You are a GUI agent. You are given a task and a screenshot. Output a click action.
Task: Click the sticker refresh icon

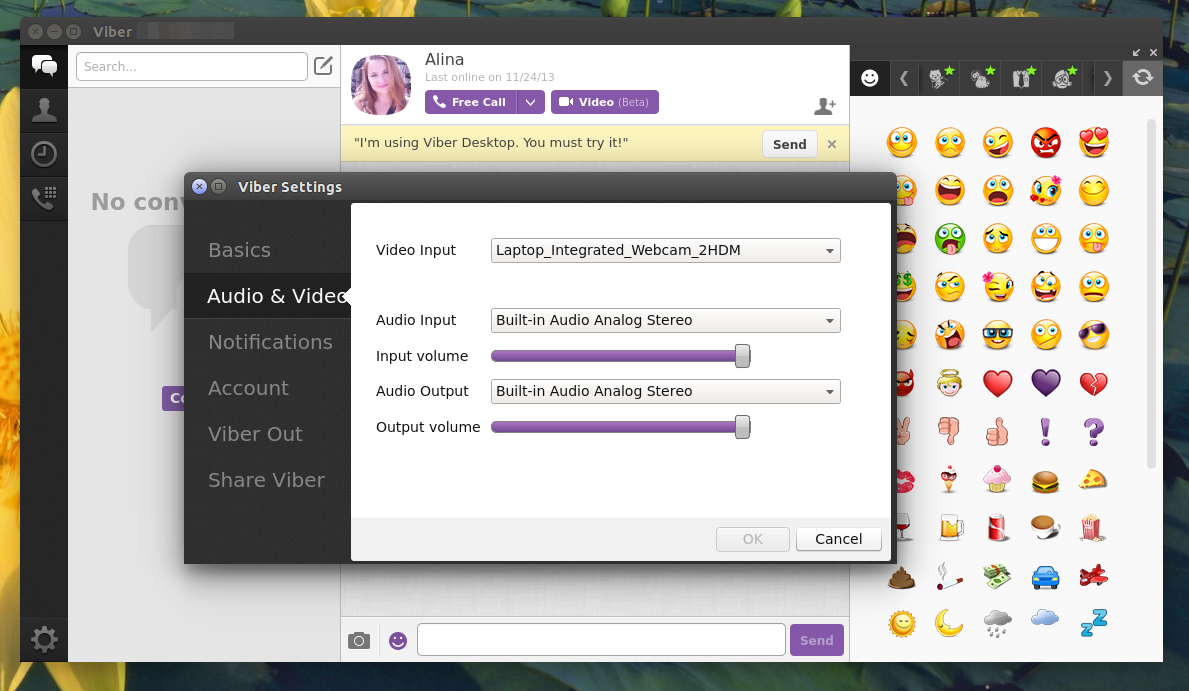tap(1143, 77)
